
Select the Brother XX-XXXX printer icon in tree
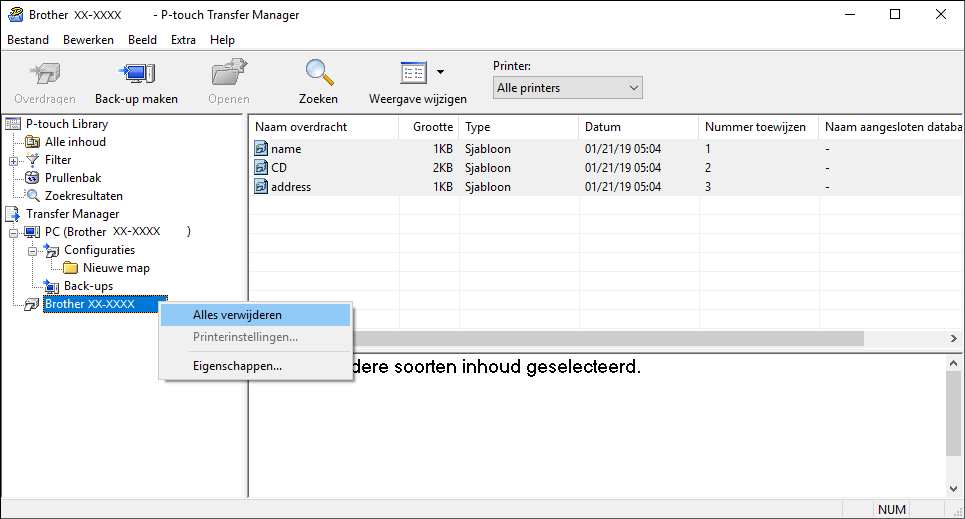click(x=32, y=304)
